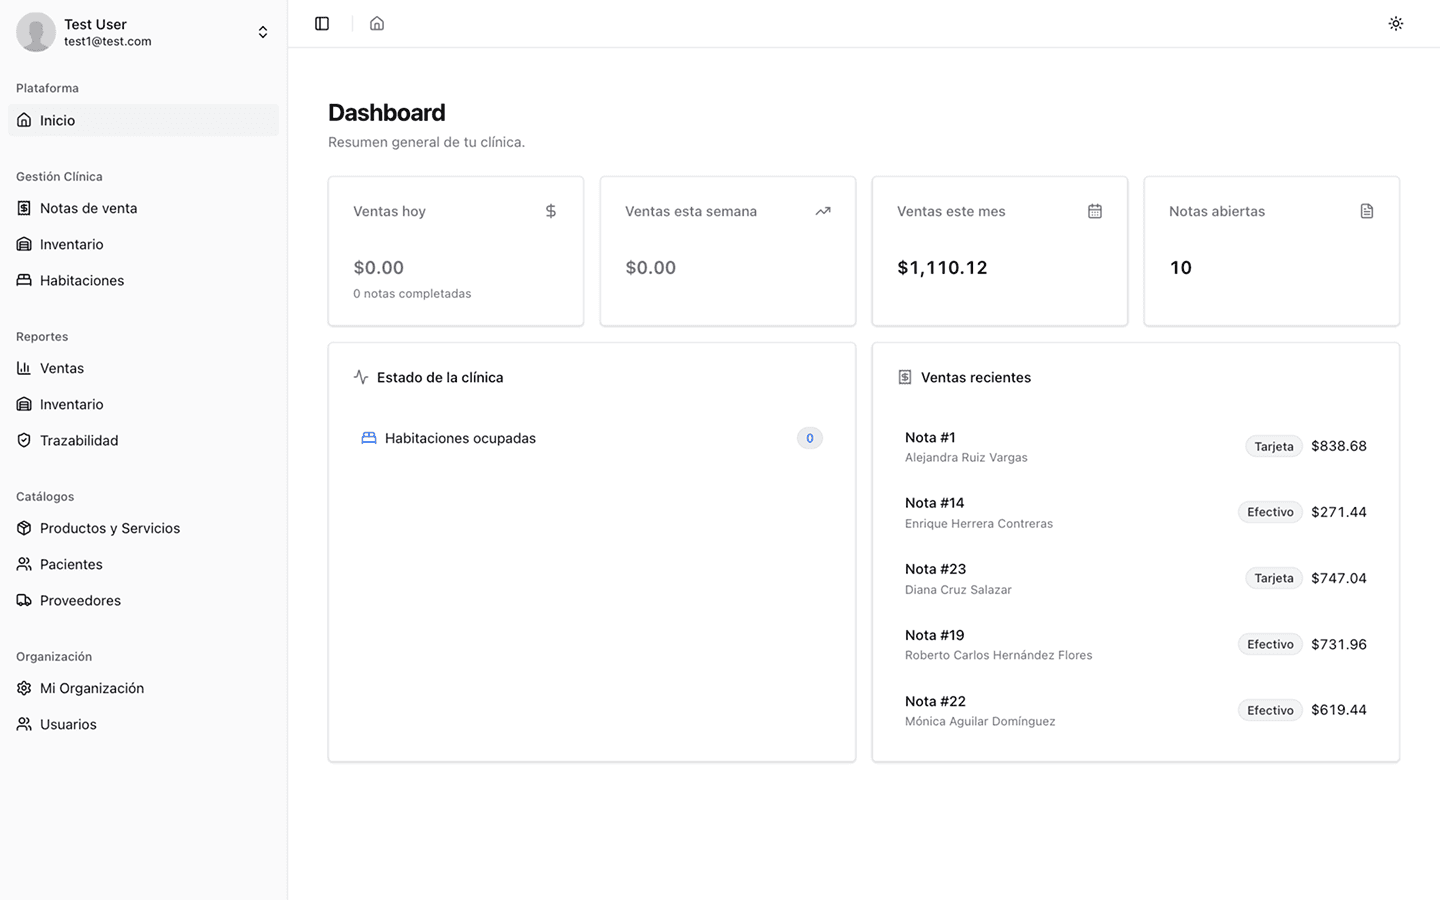This screenshot has height=900, width=1440.
Task: Click the Mi Organización gear icon
Action: pos(24,688)
